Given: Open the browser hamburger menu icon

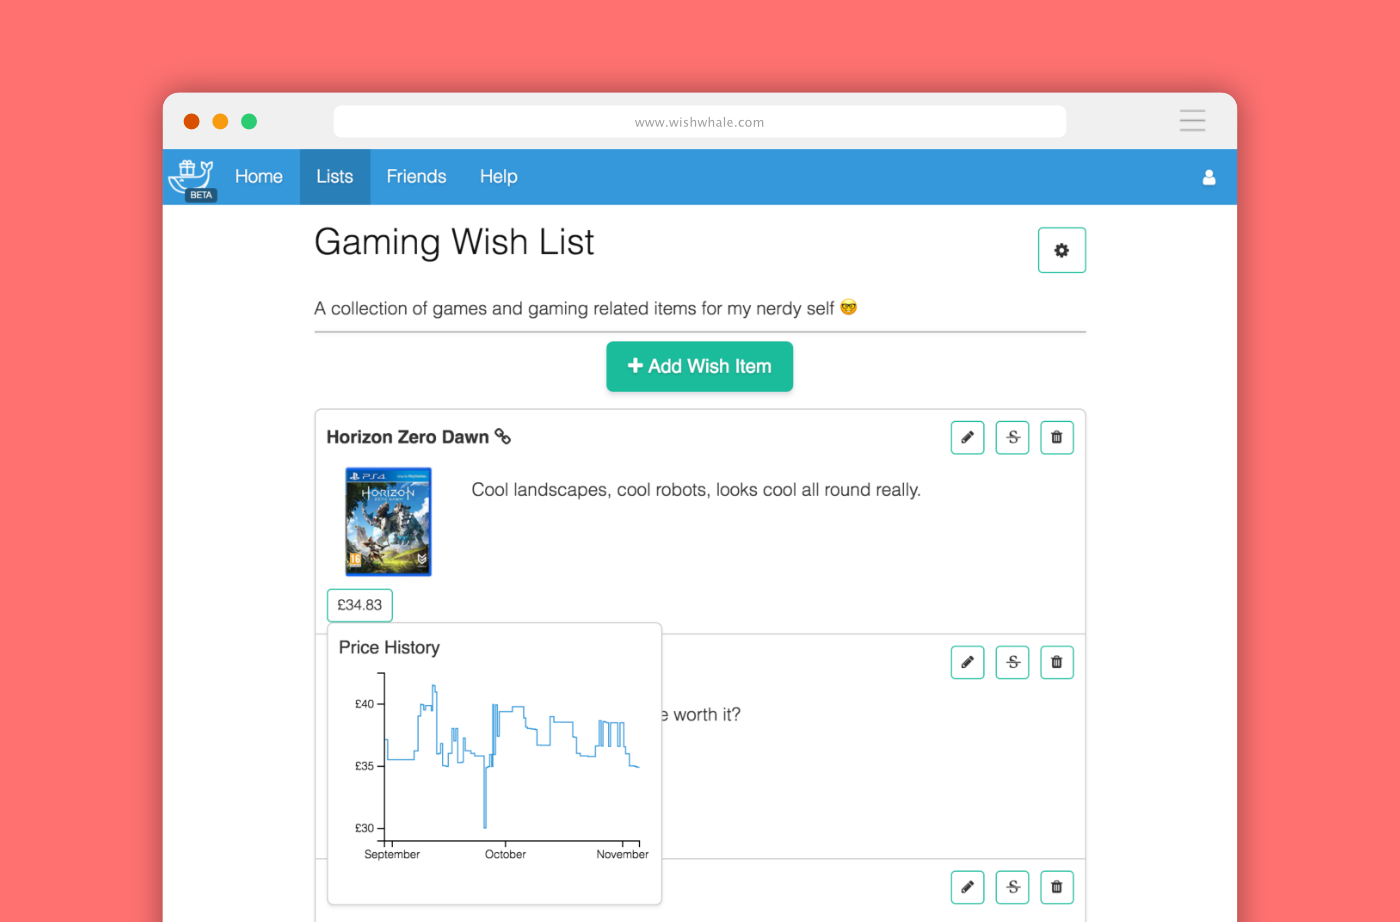Looking at the screenshot, I should tap(1192, 120).
